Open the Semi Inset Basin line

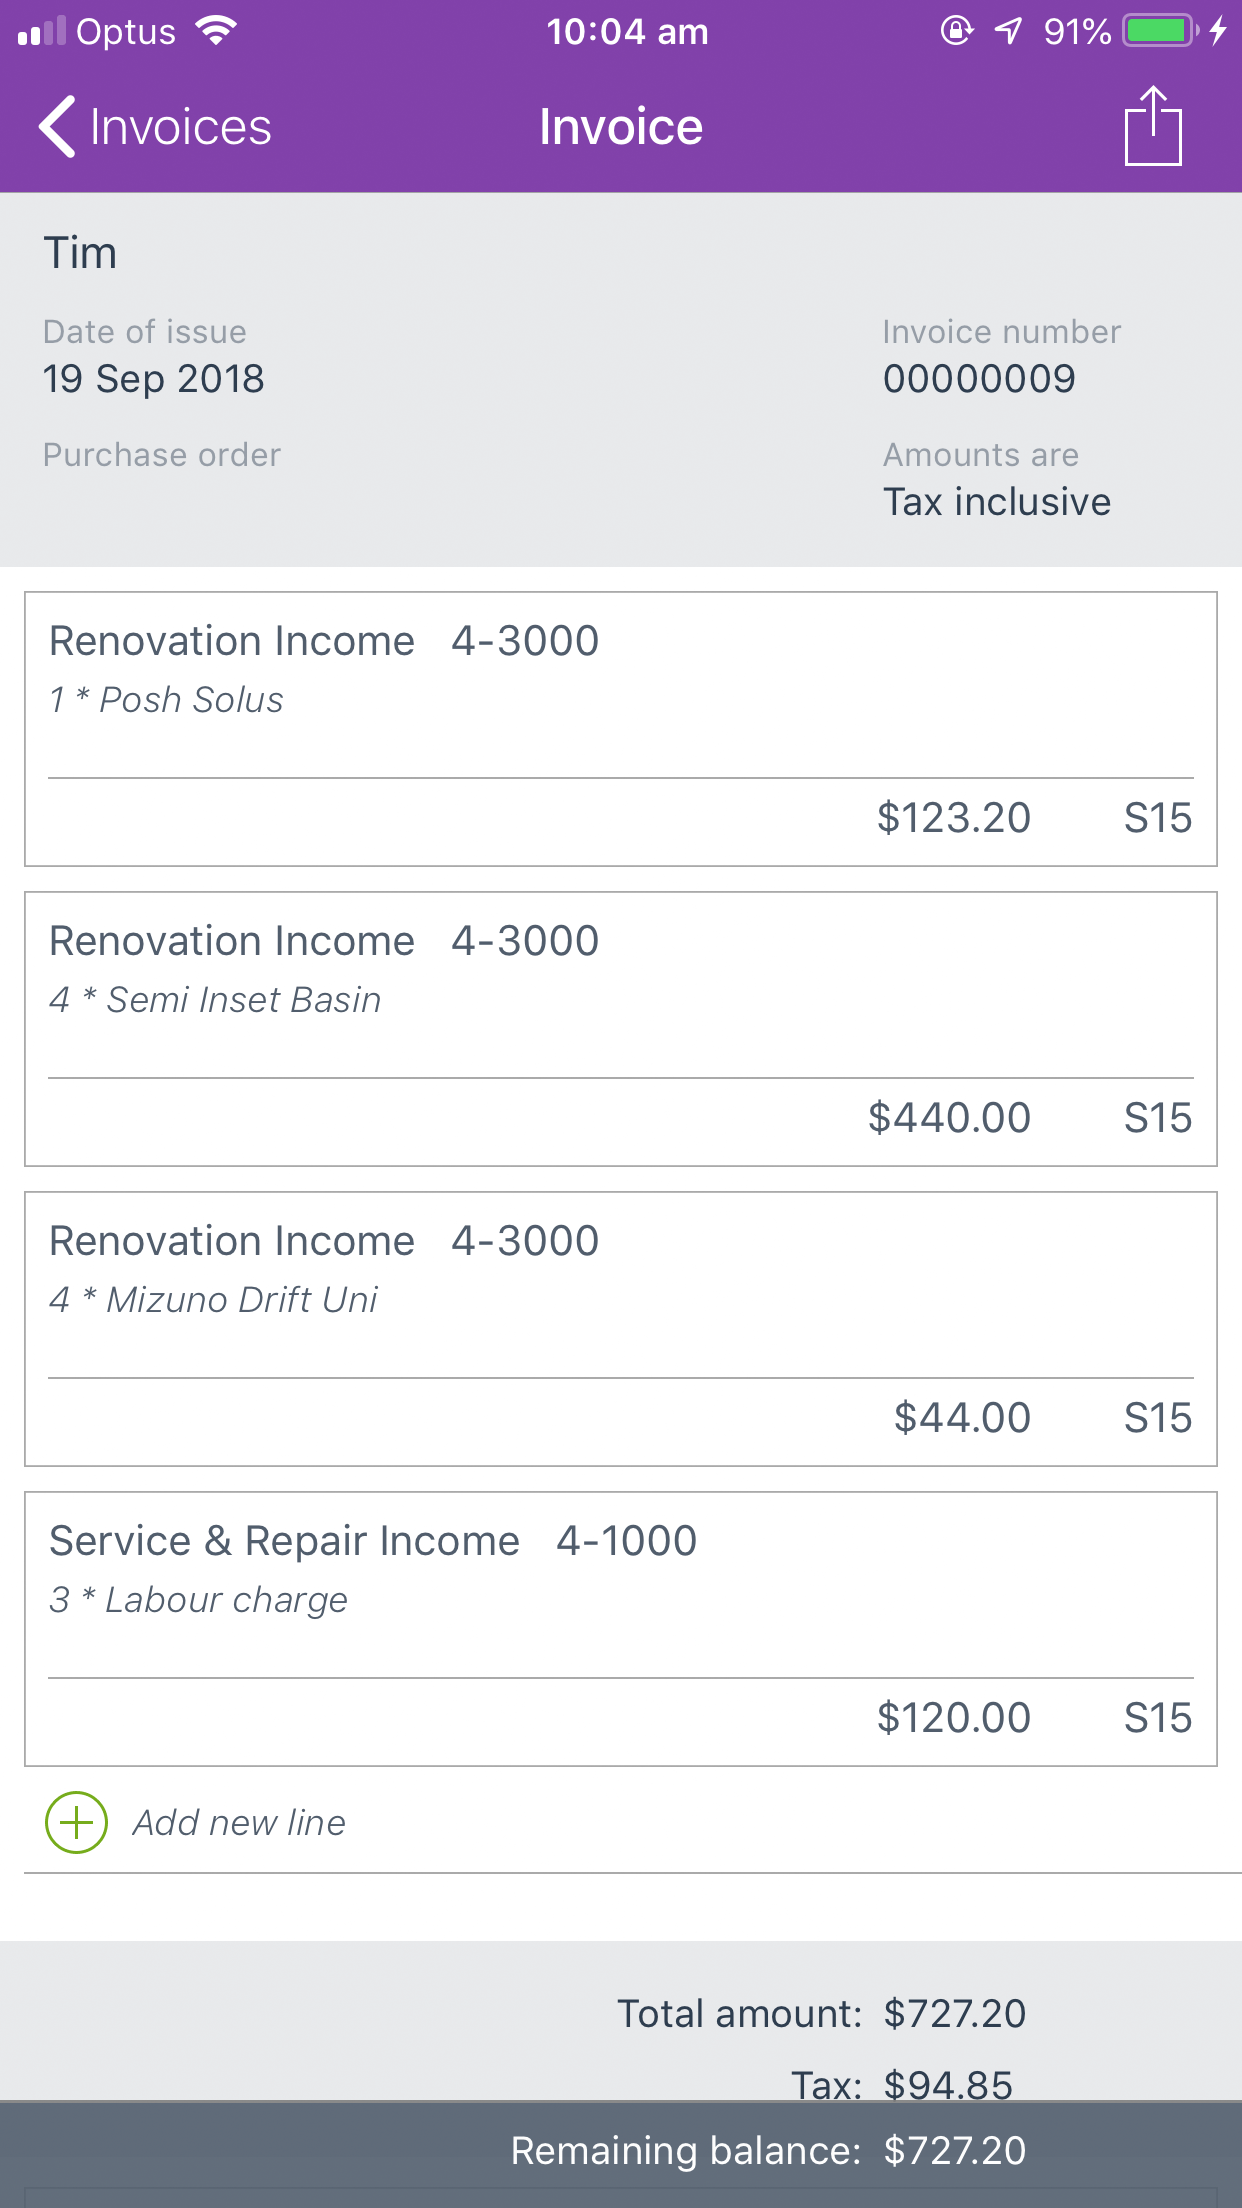(x=620, y=1000)
